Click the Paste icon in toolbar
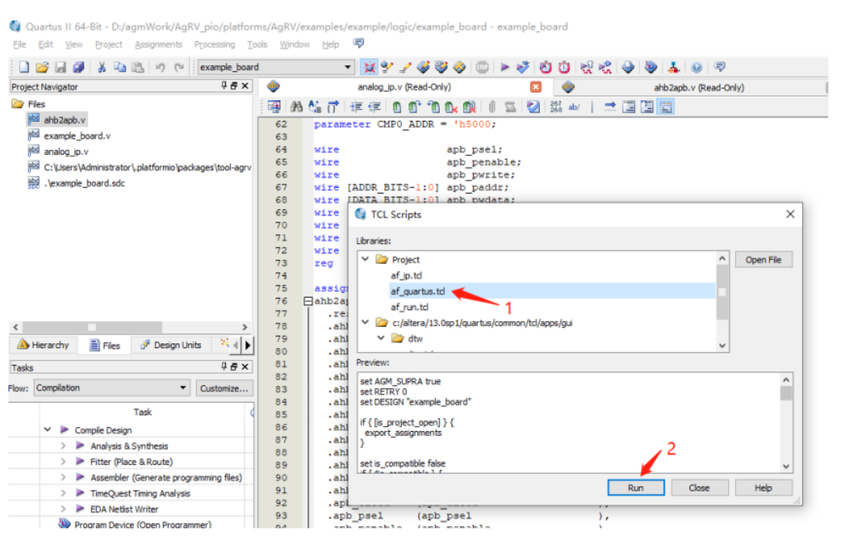 138,67
